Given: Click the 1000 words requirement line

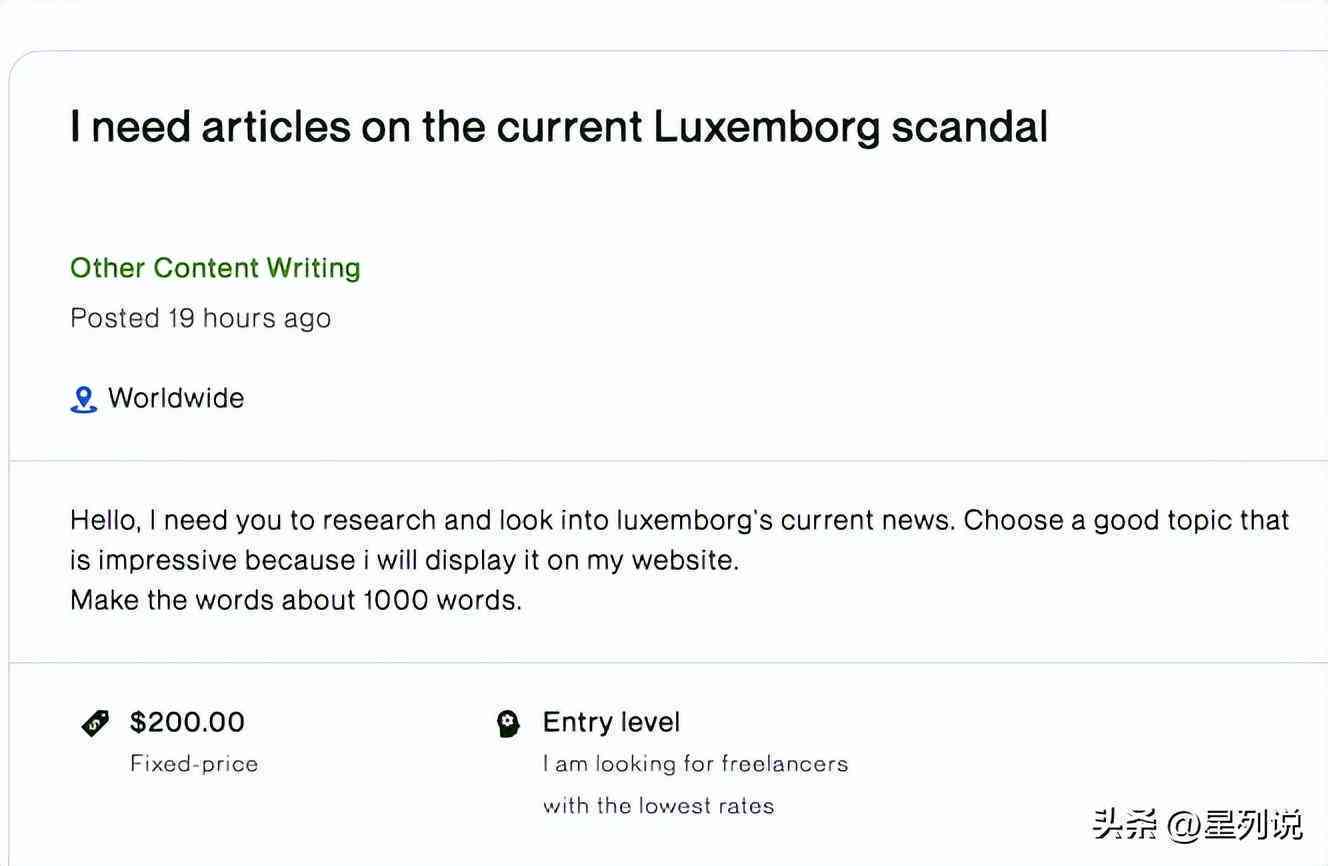Looking at the screenshot, I should (x=296, y=601).
